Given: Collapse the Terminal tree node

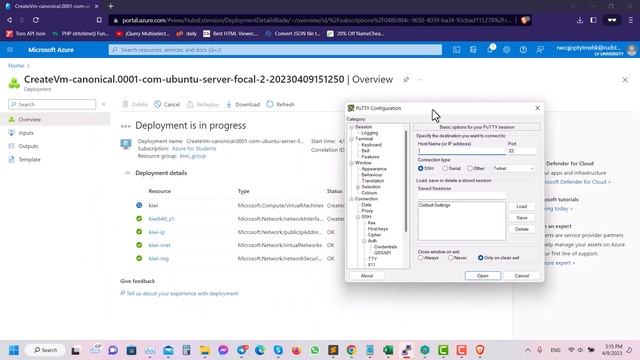Looking at the screenshot, I should point(351,139).
